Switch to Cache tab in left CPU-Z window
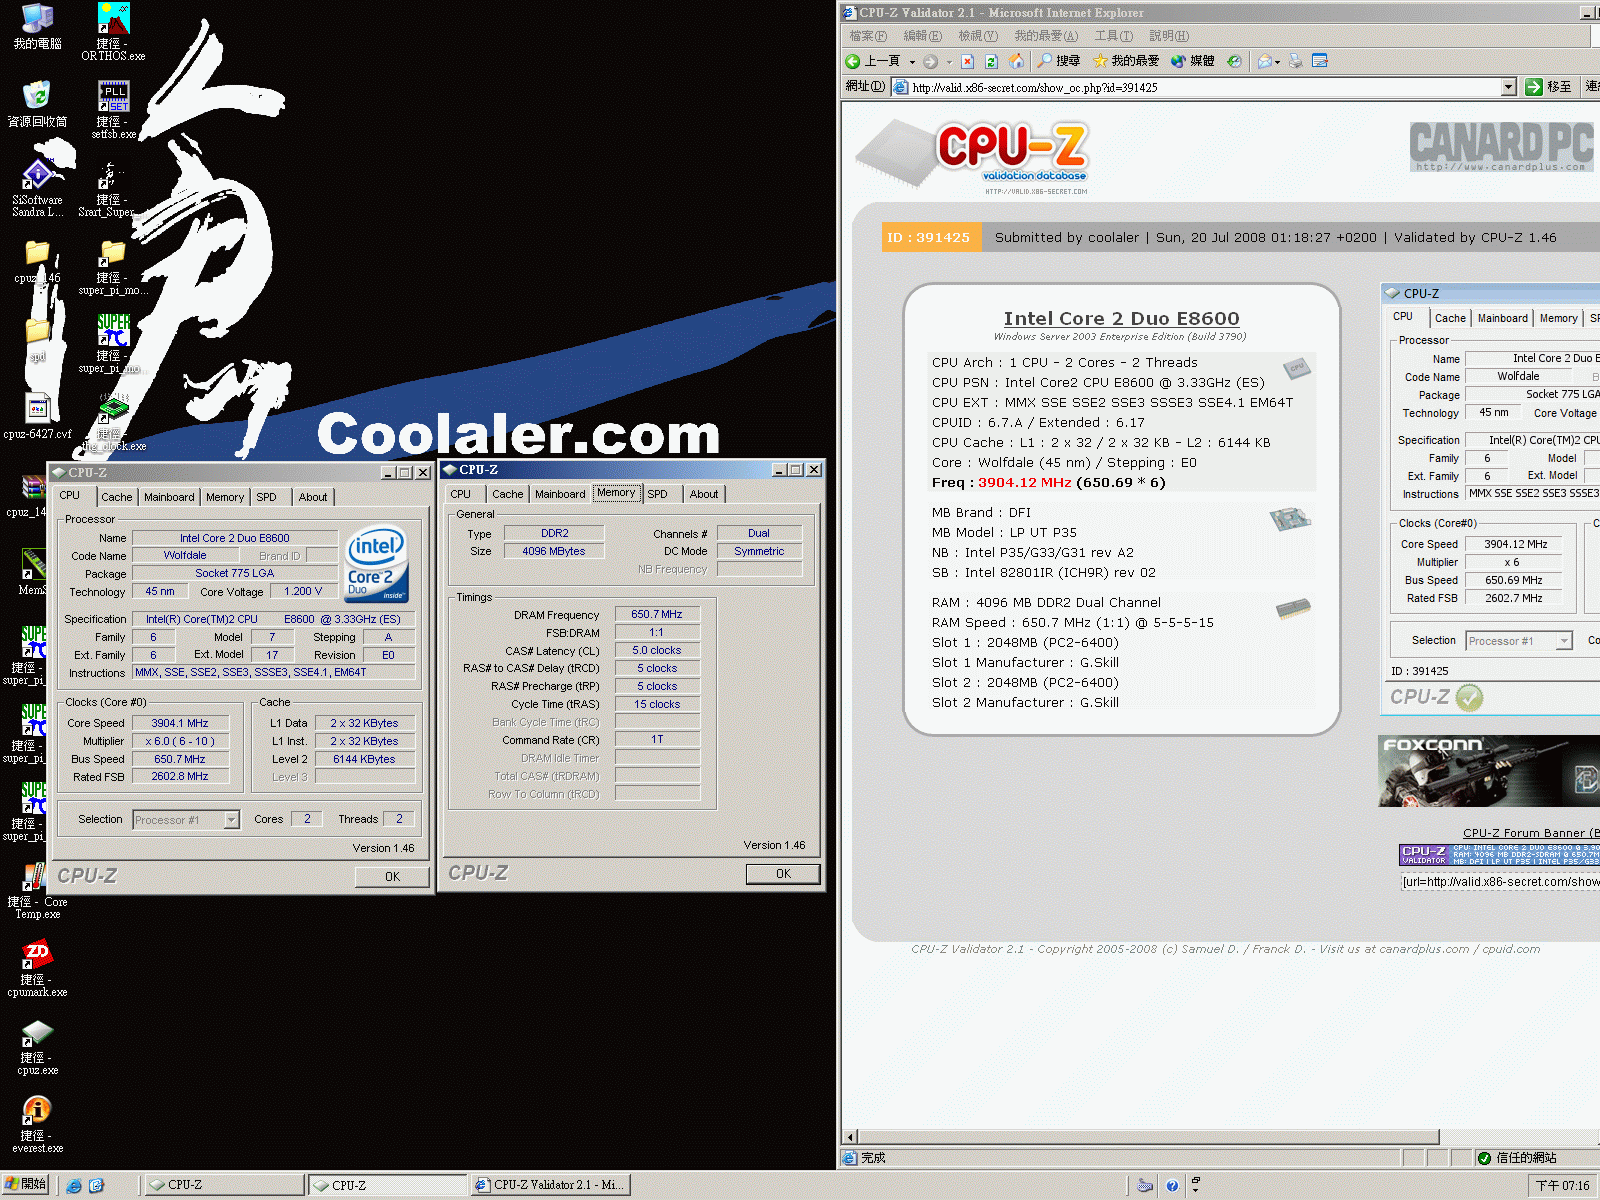 (116, 497)
